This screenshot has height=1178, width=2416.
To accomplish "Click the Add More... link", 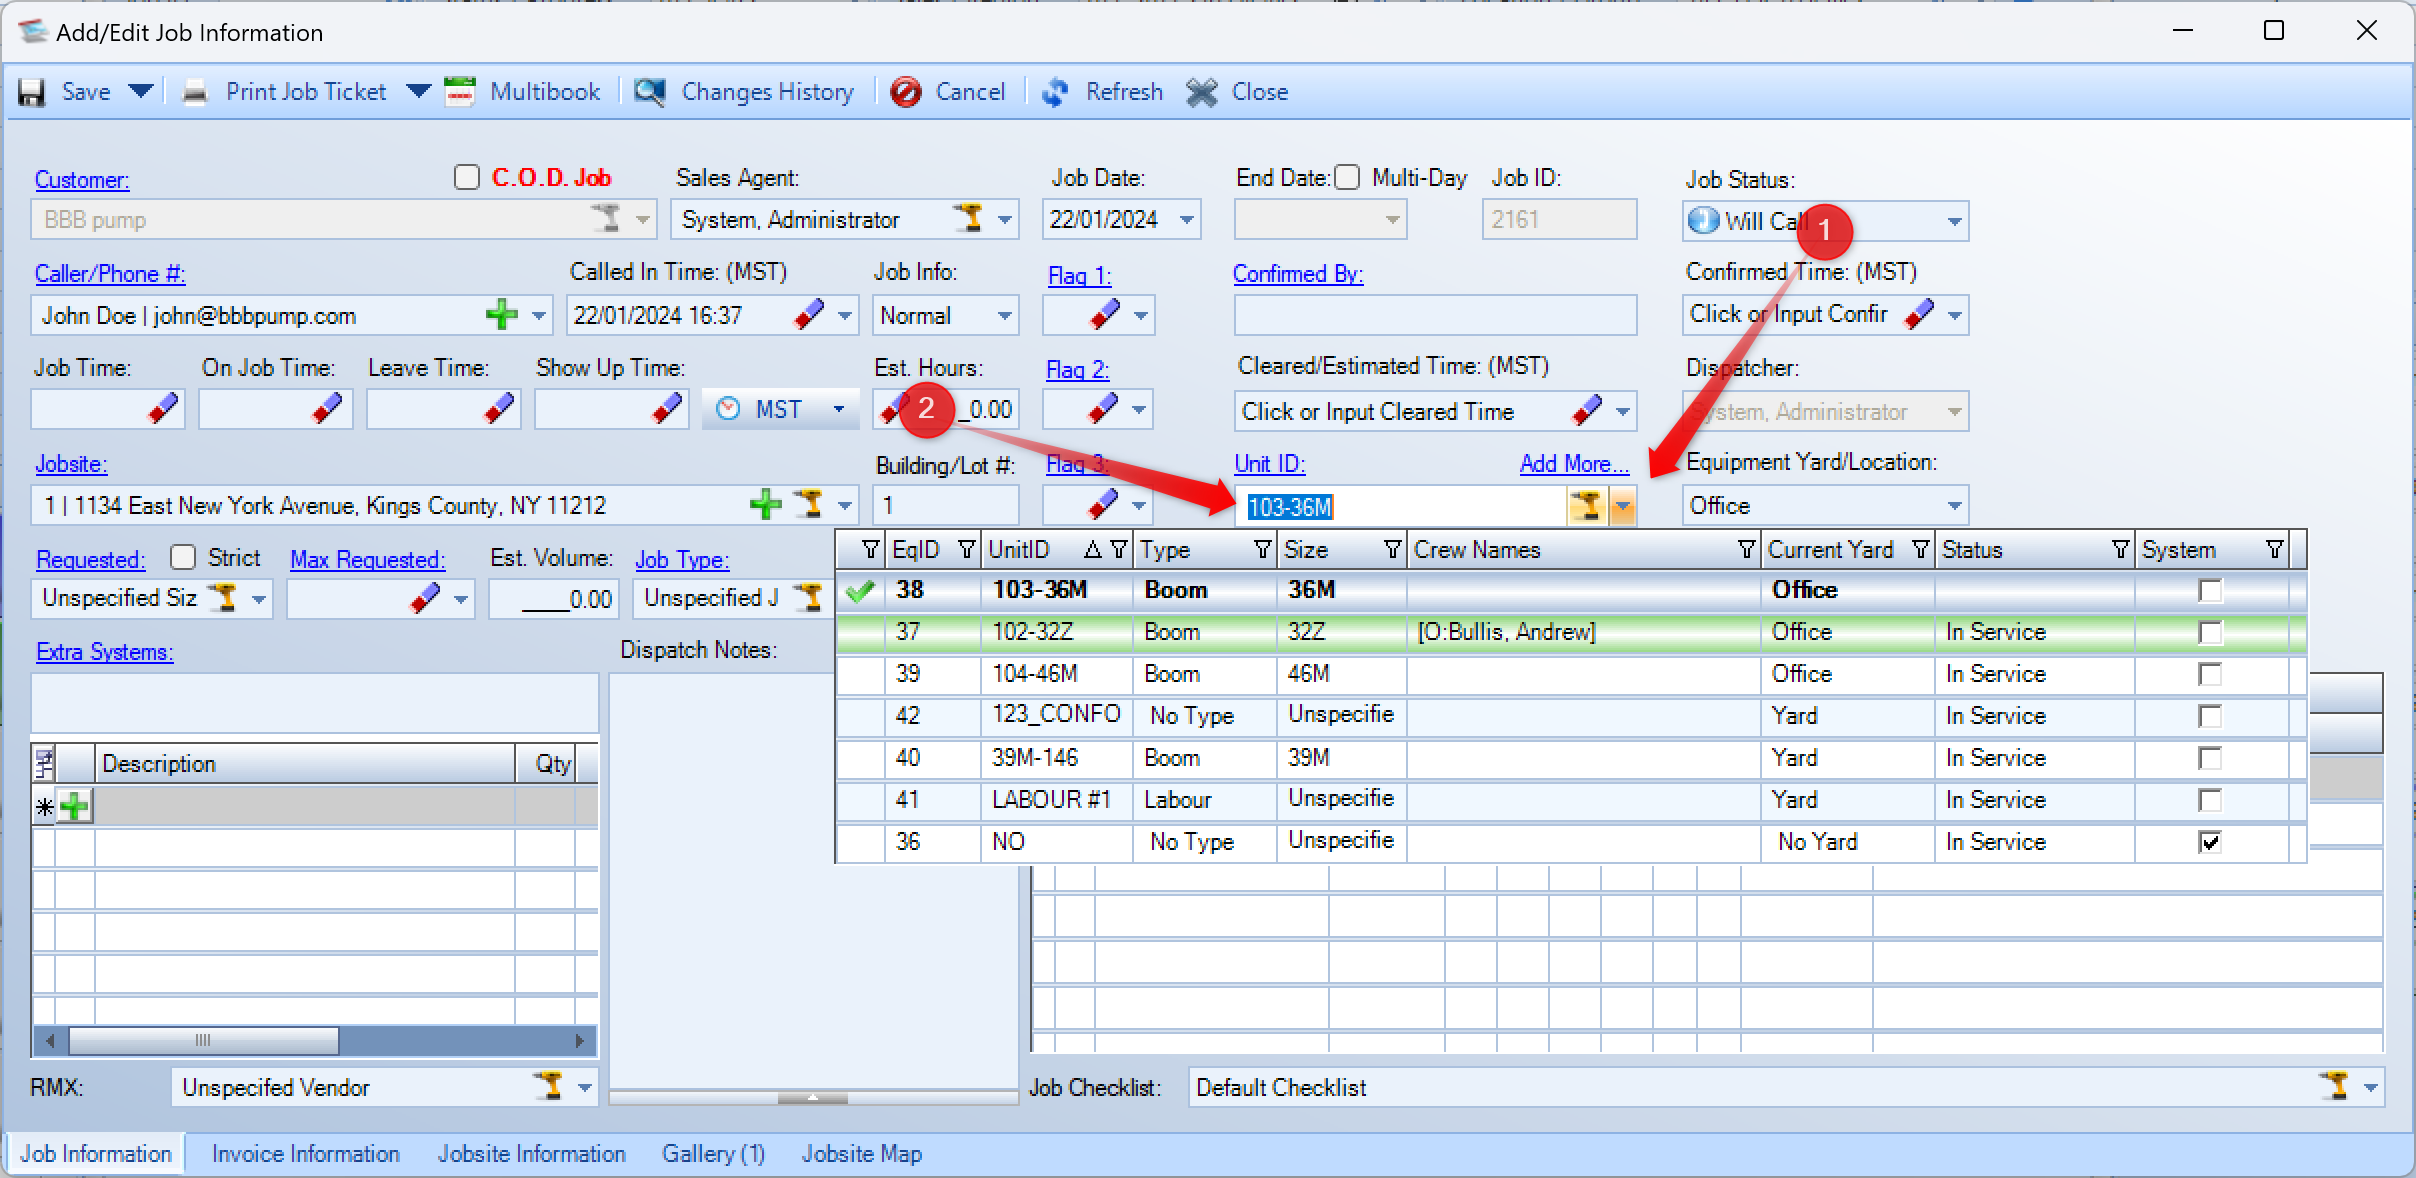I will pyautogui.click(x=1574, y=464).
